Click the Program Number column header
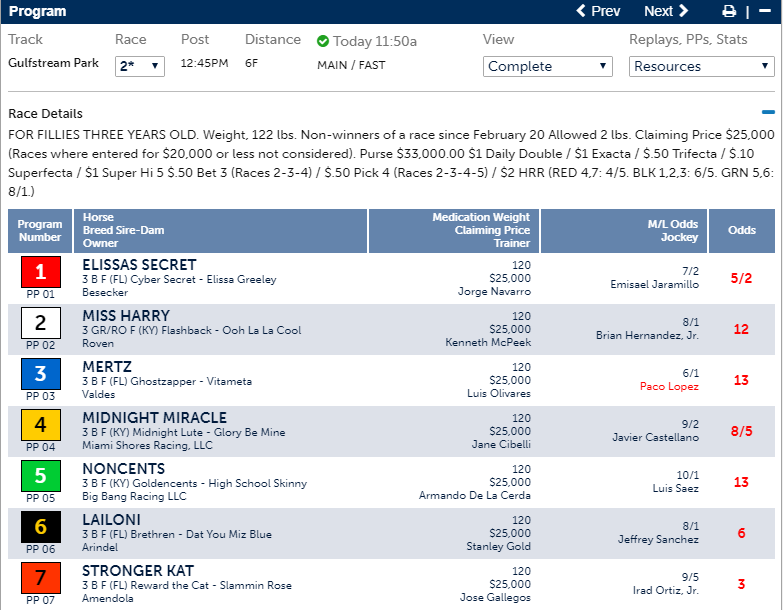 click(40, 230)
